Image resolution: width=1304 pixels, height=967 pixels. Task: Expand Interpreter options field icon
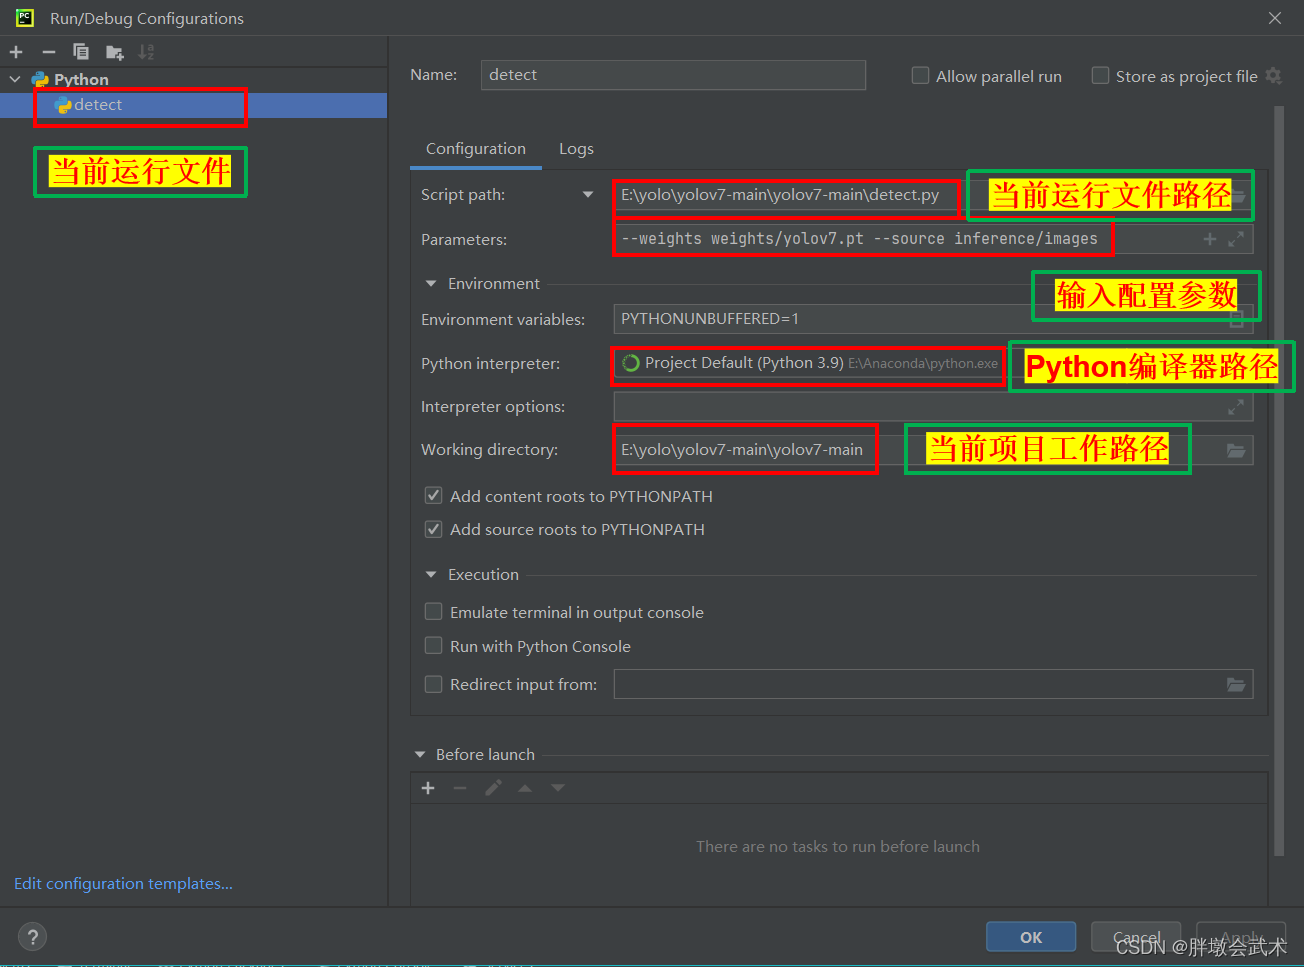(x=1236, y=407)
